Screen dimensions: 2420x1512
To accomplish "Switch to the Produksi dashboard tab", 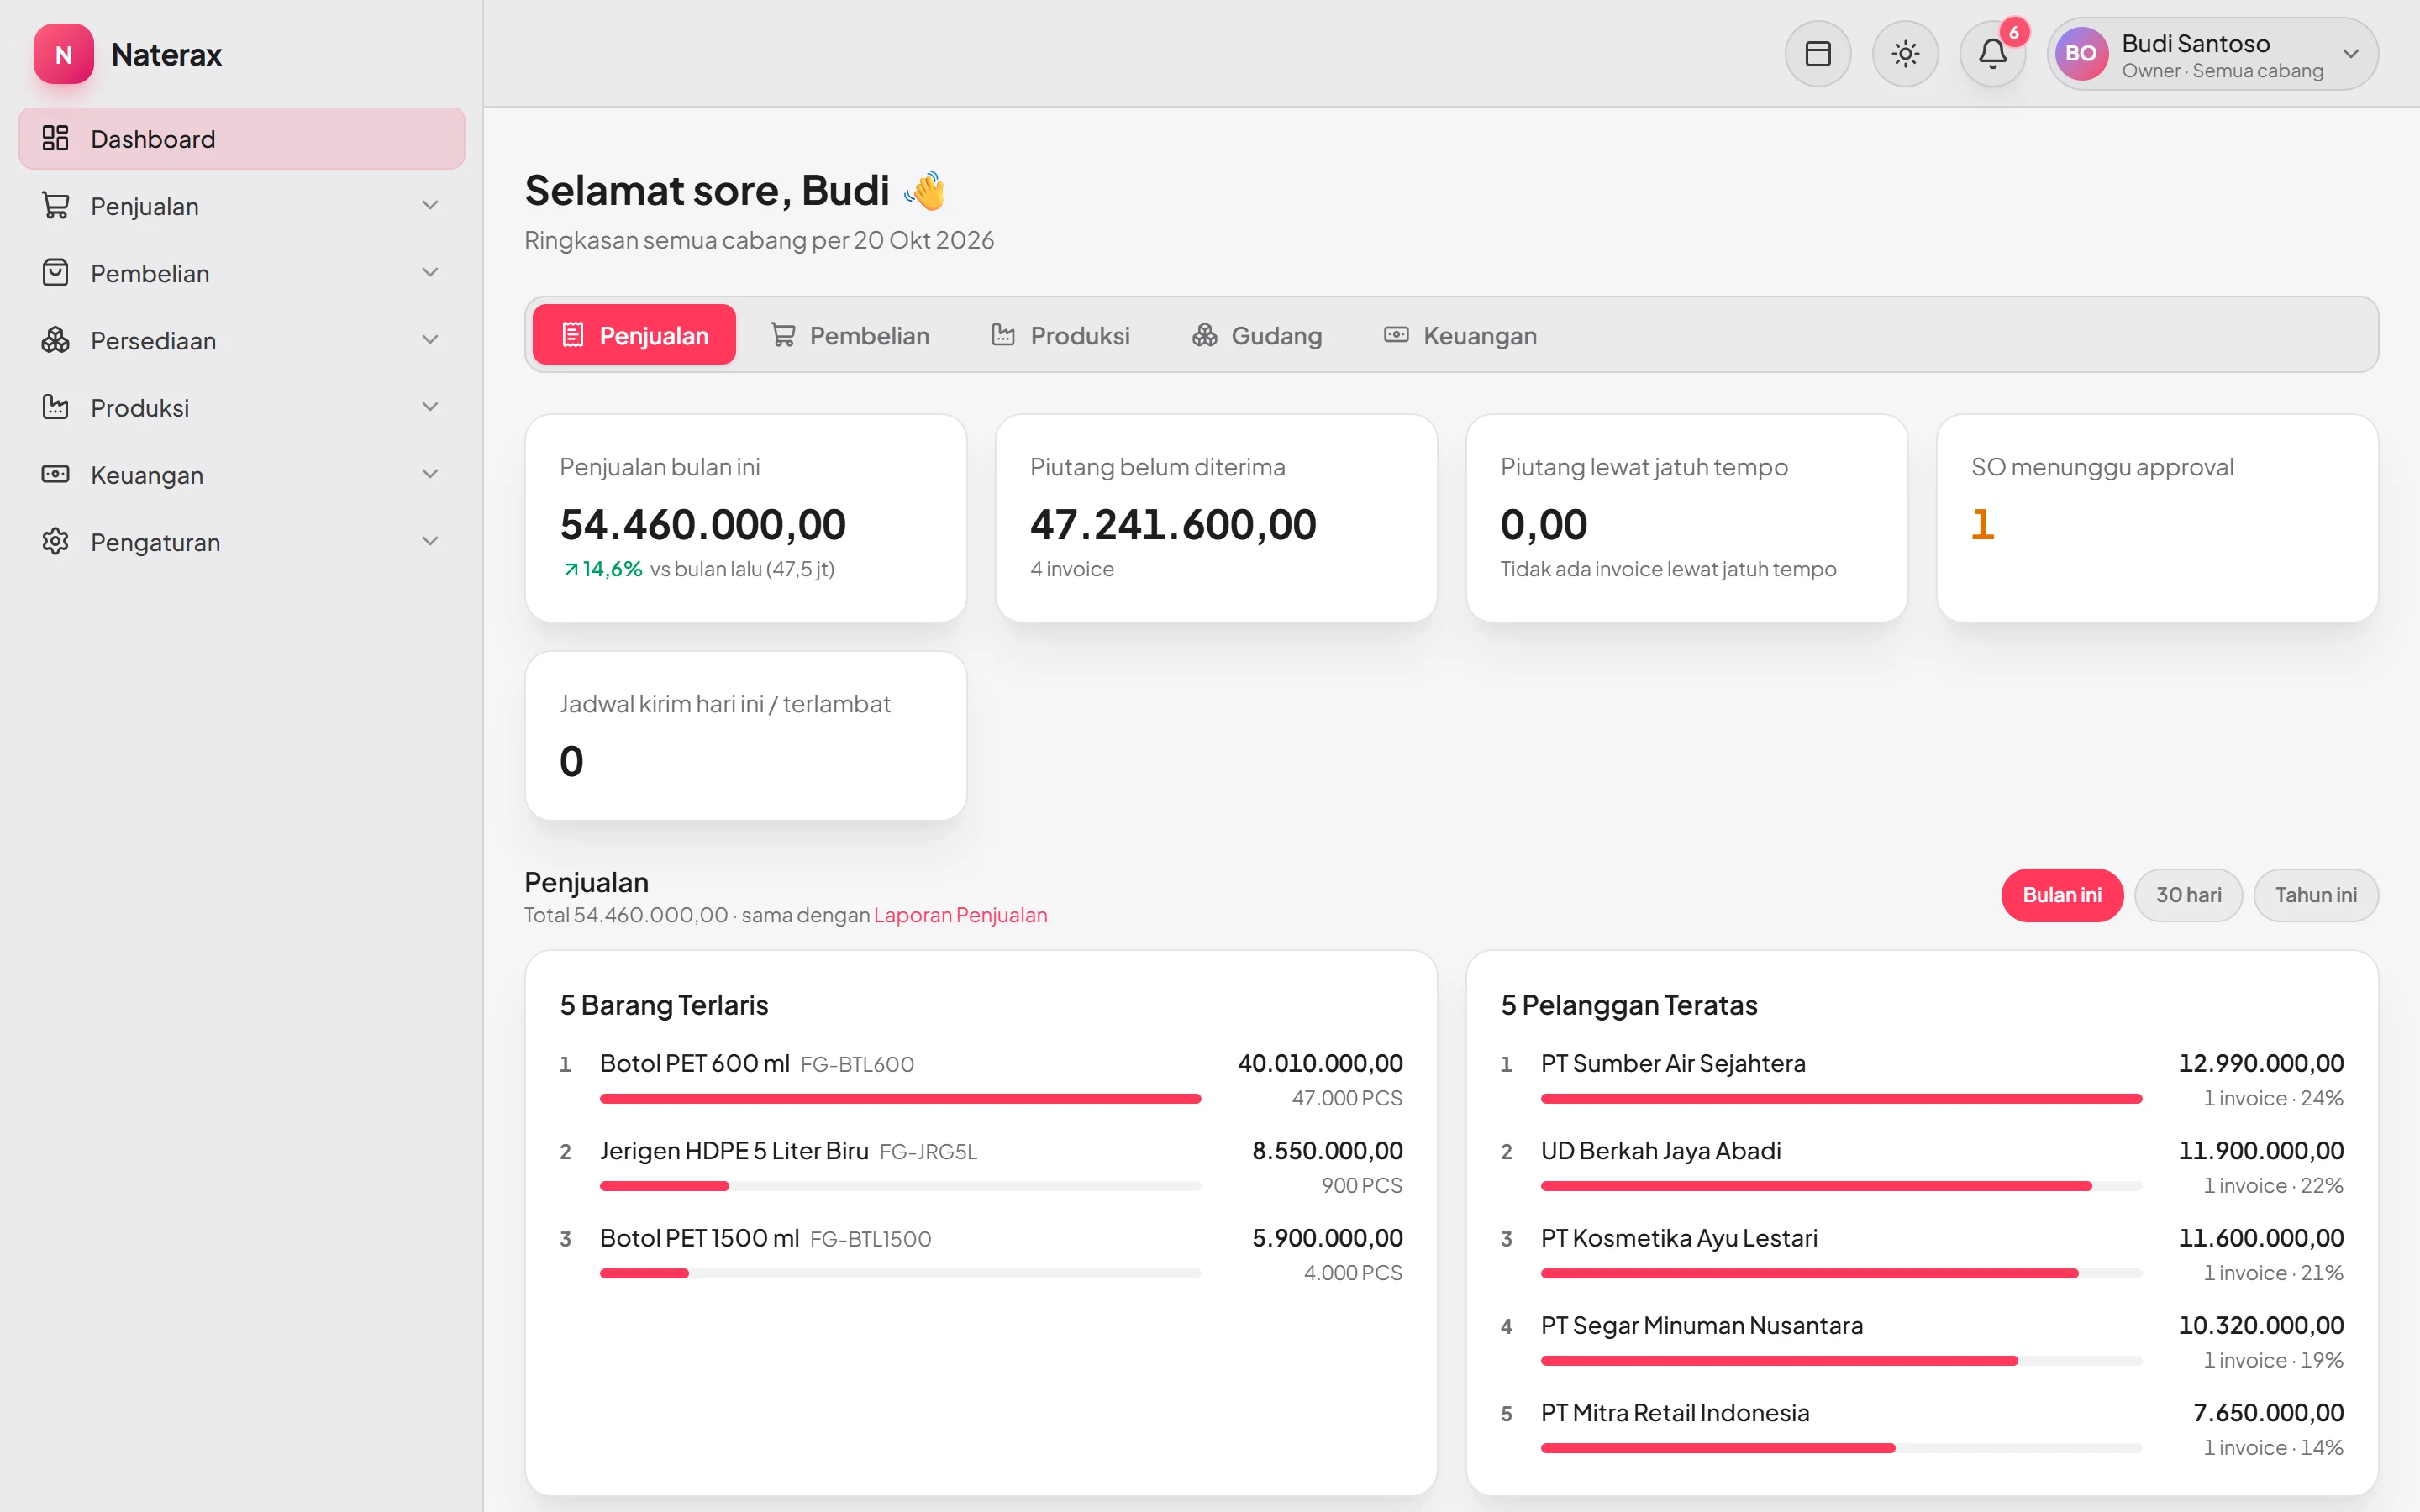I will (1061, 335).
